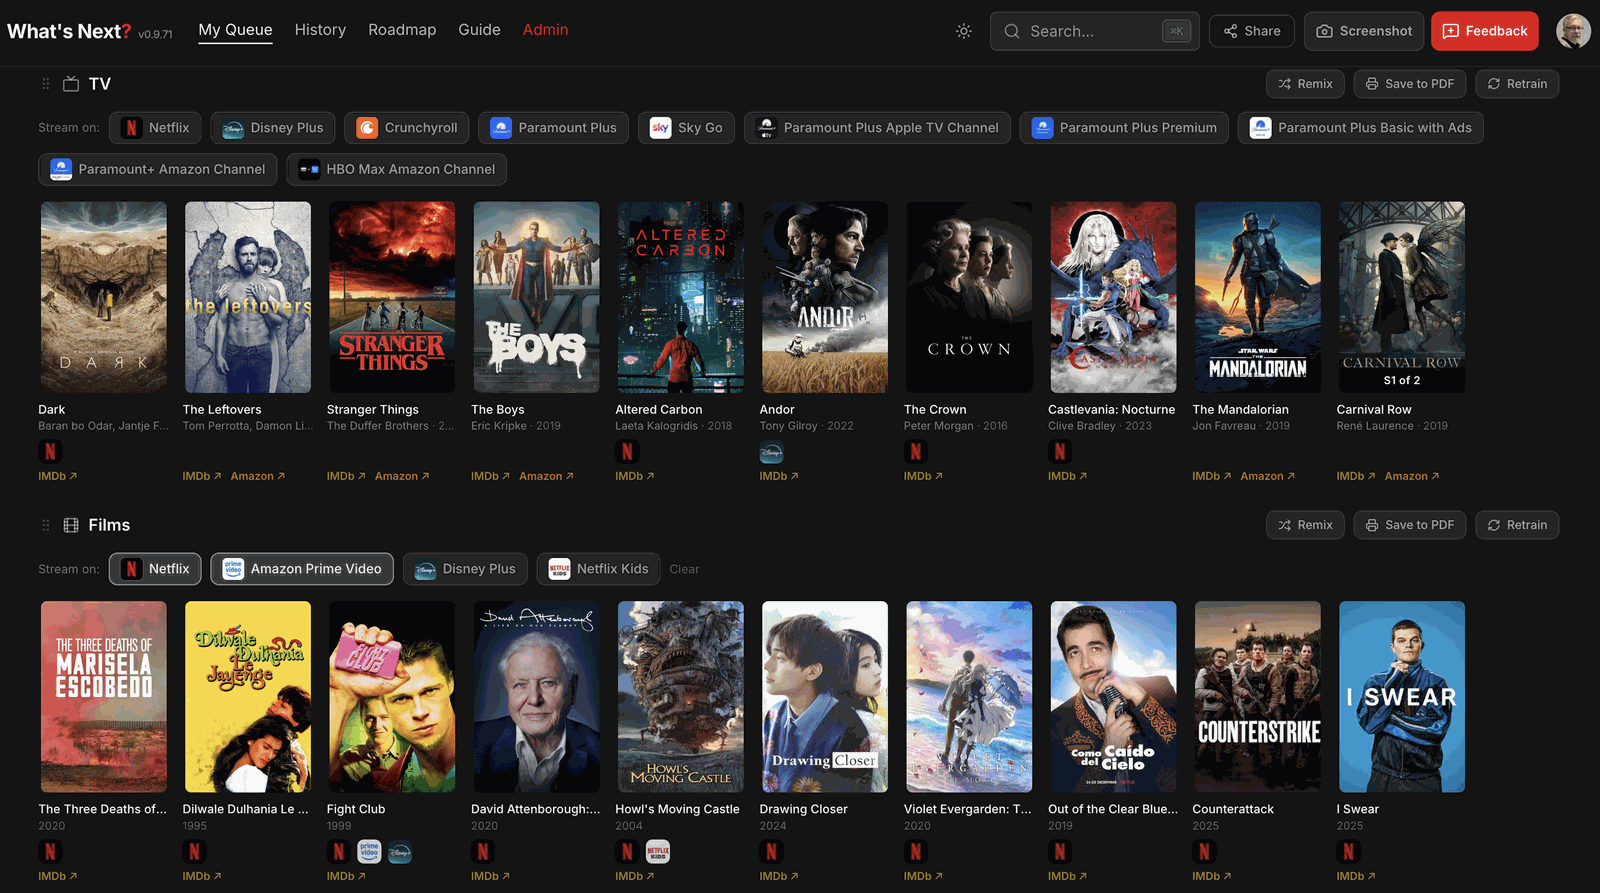Viewport: 1600px width, 893px height.
Task: Switch to the My Queue tab
Action: [235, 30]
